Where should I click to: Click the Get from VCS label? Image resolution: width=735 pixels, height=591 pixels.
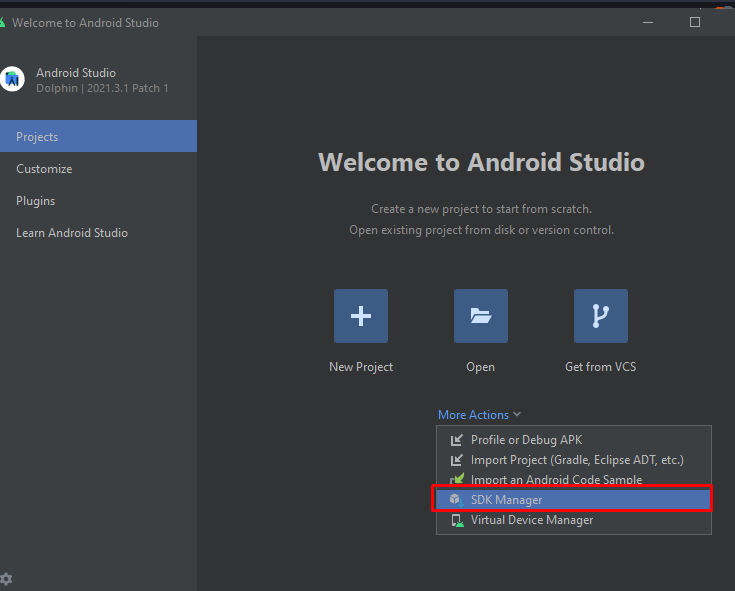click(600, 367)
